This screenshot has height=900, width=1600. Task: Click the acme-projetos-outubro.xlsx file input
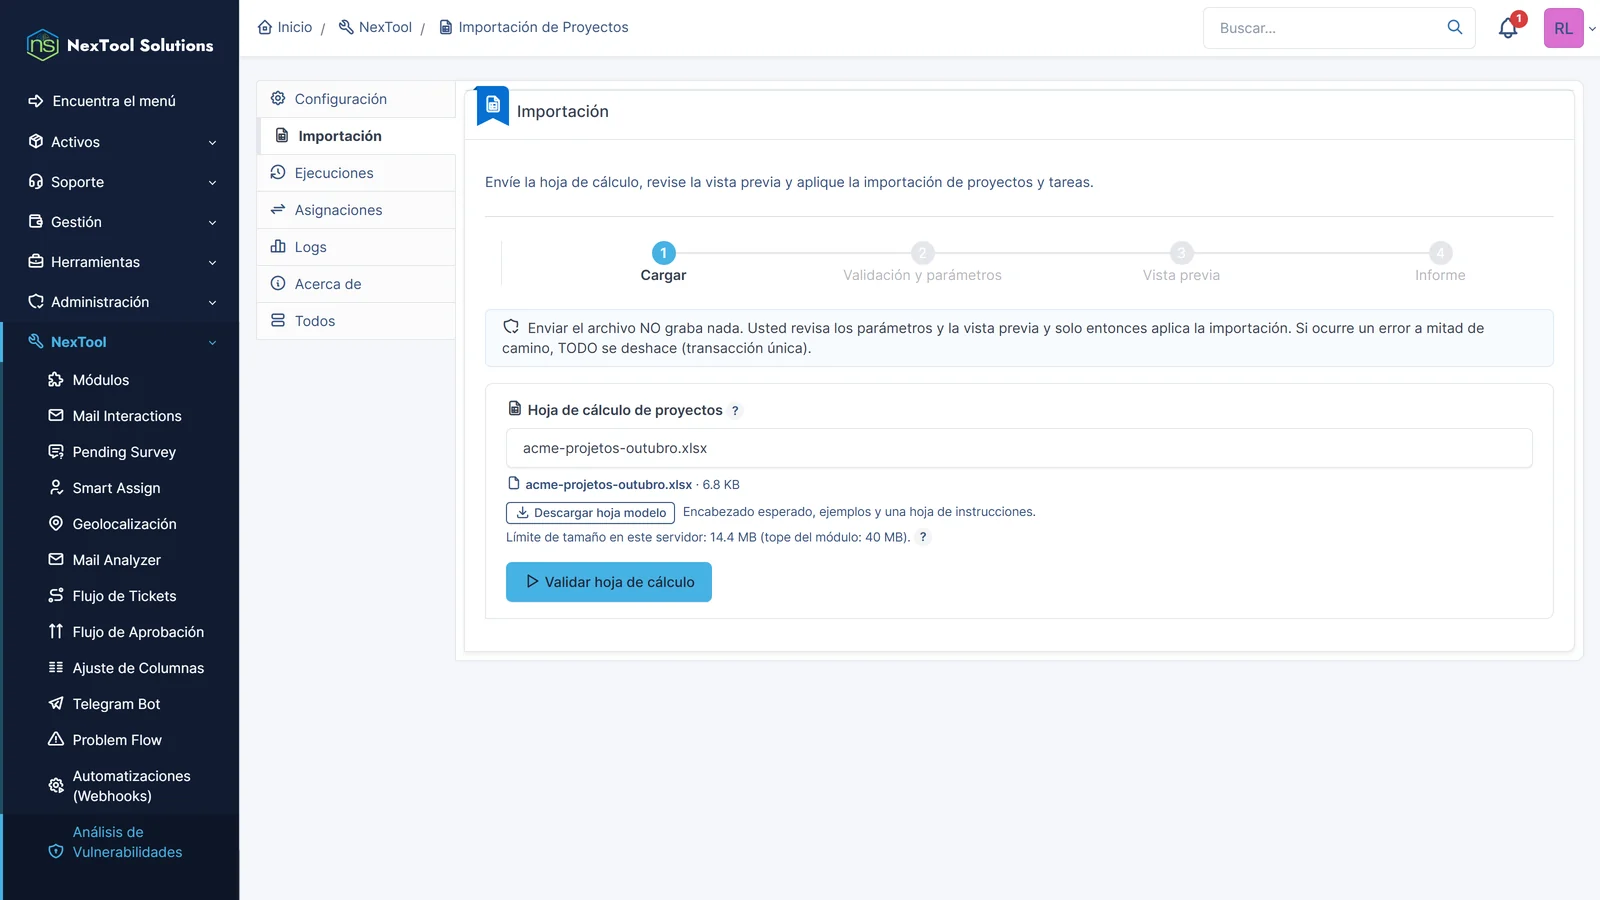point(1019,448)
